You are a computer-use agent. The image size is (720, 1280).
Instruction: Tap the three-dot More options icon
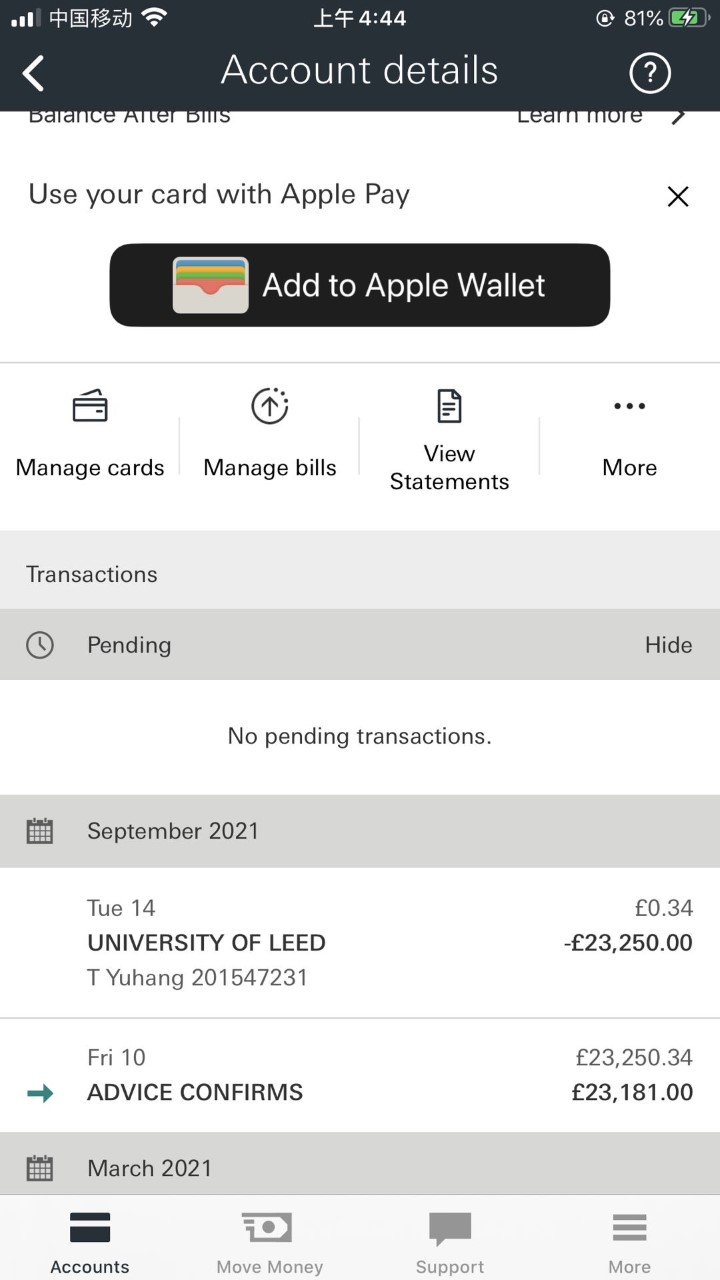[629, 406]
